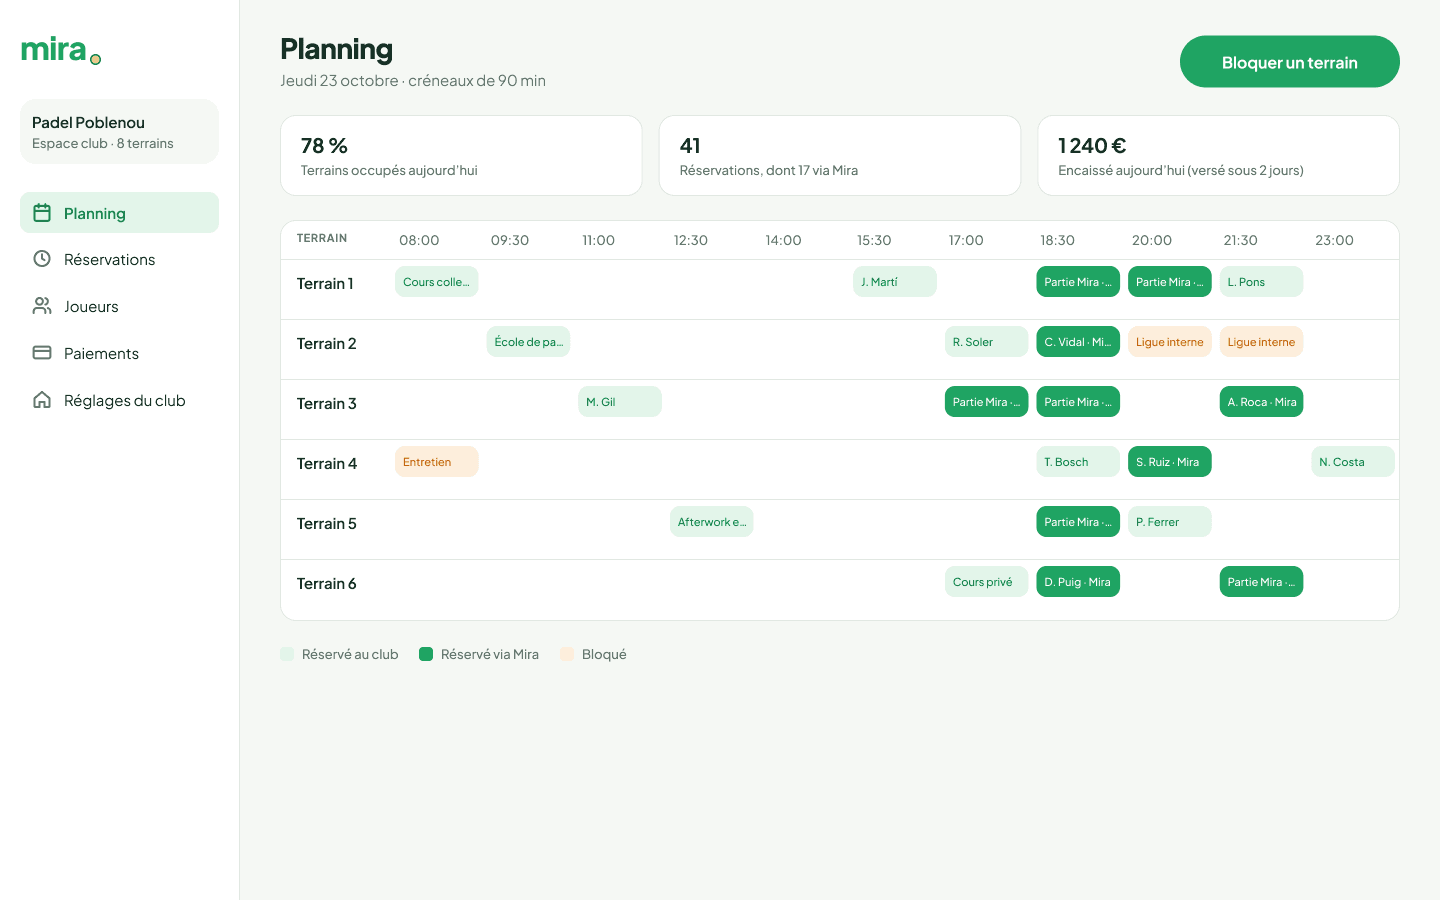Screen dimensions: 1440x900
Task: Open the 41 Réservations stat card
Action: (x=840, y=156)
